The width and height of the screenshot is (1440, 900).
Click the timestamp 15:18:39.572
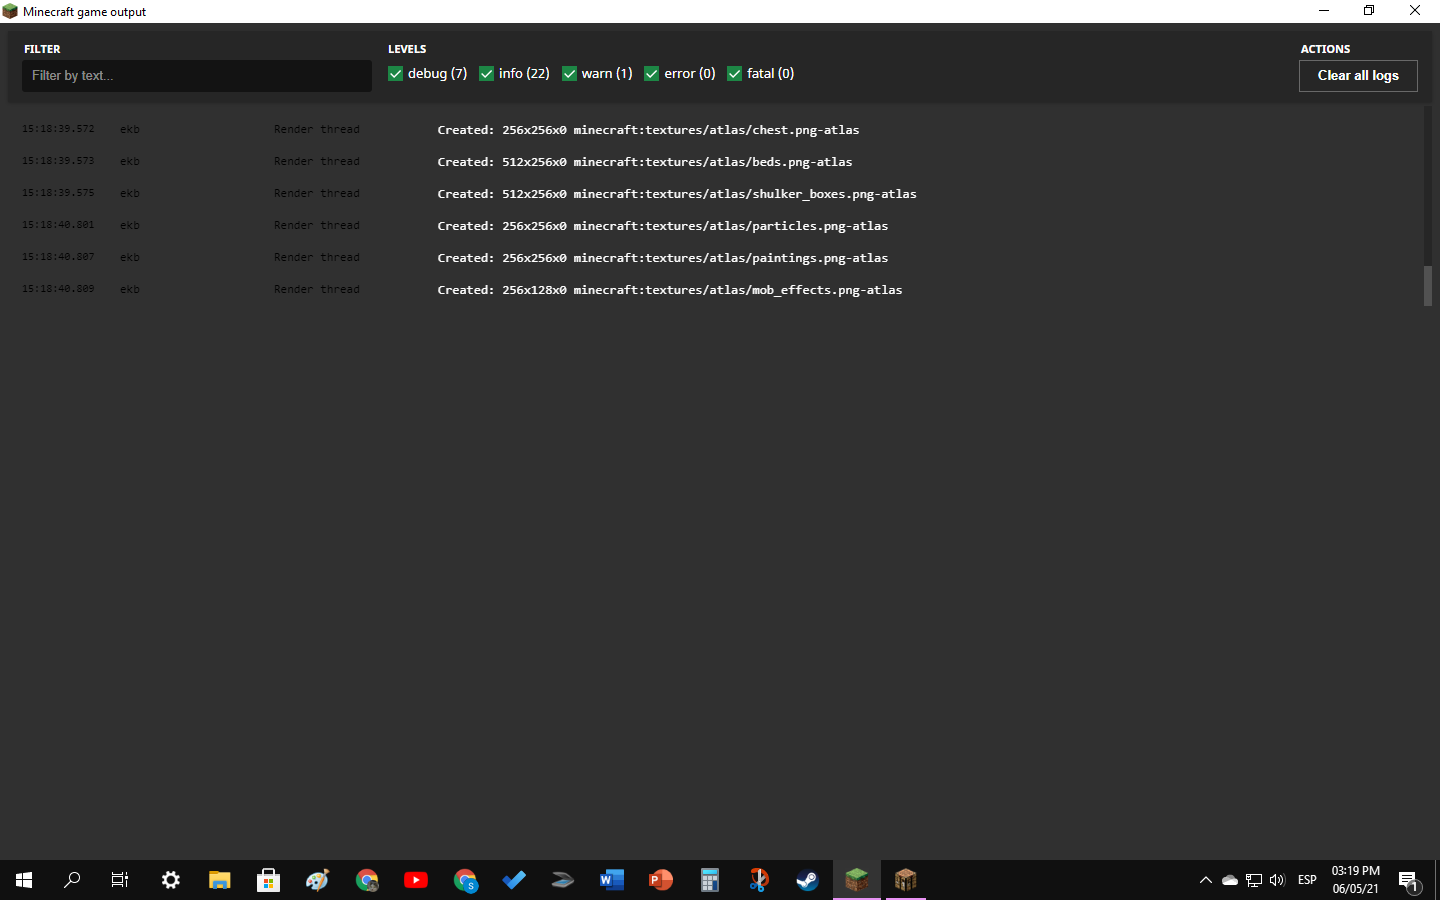[58, 129]
